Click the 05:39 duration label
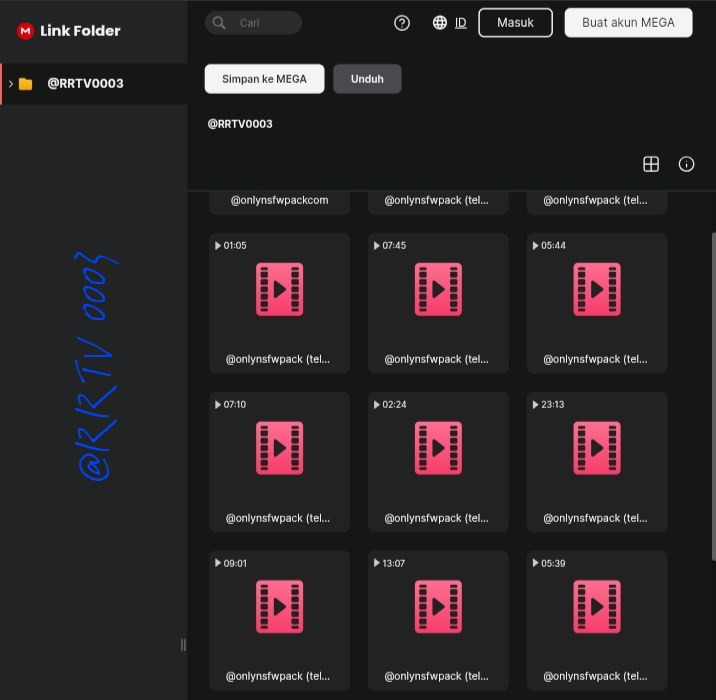The image size is (716, 700). click(553, 563)
